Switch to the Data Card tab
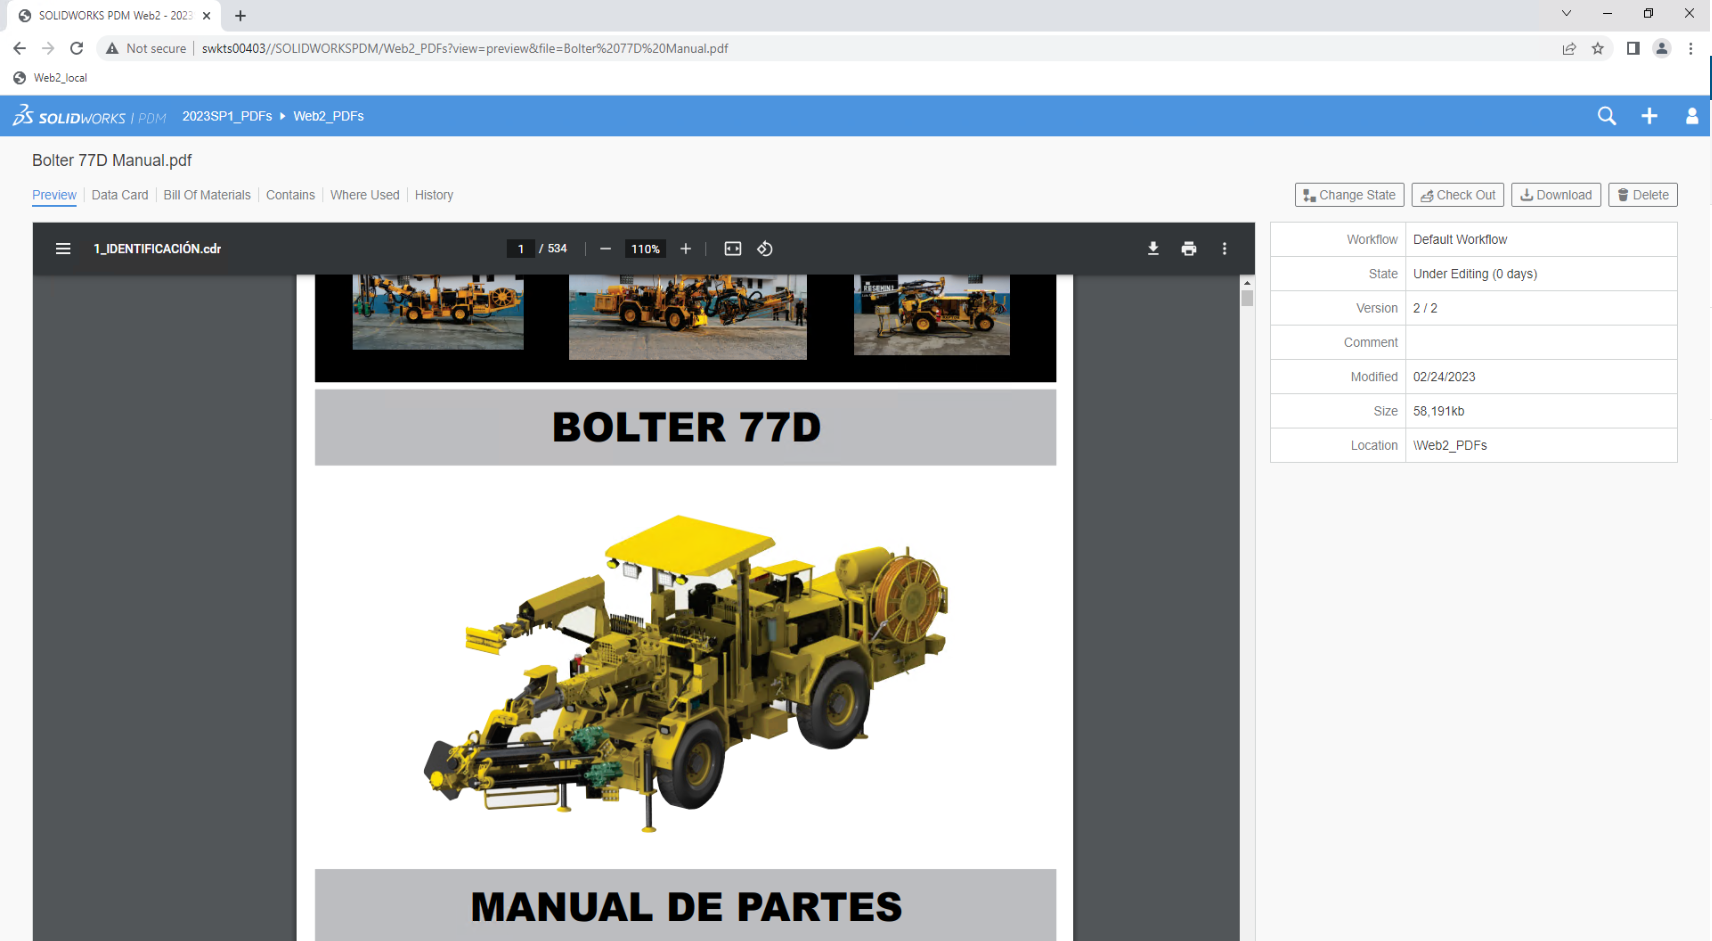This screenshot has height=941, width=1712. pos(119,195)
